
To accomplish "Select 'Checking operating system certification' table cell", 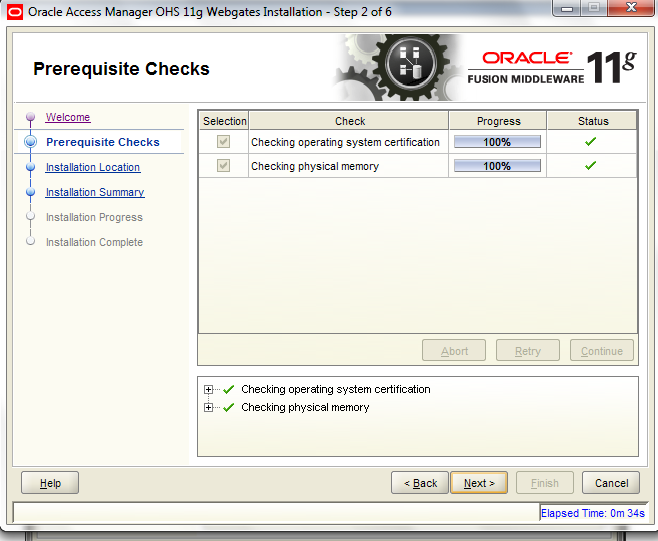I will [x=348, y=142].
